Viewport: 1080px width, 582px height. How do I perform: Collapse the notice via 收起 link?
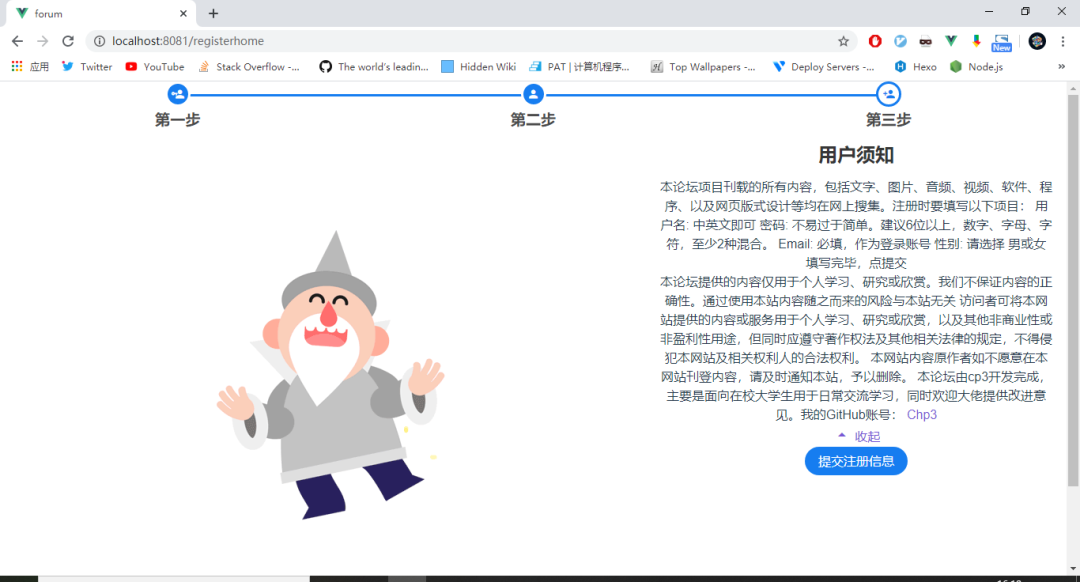(x=866, y=436)
